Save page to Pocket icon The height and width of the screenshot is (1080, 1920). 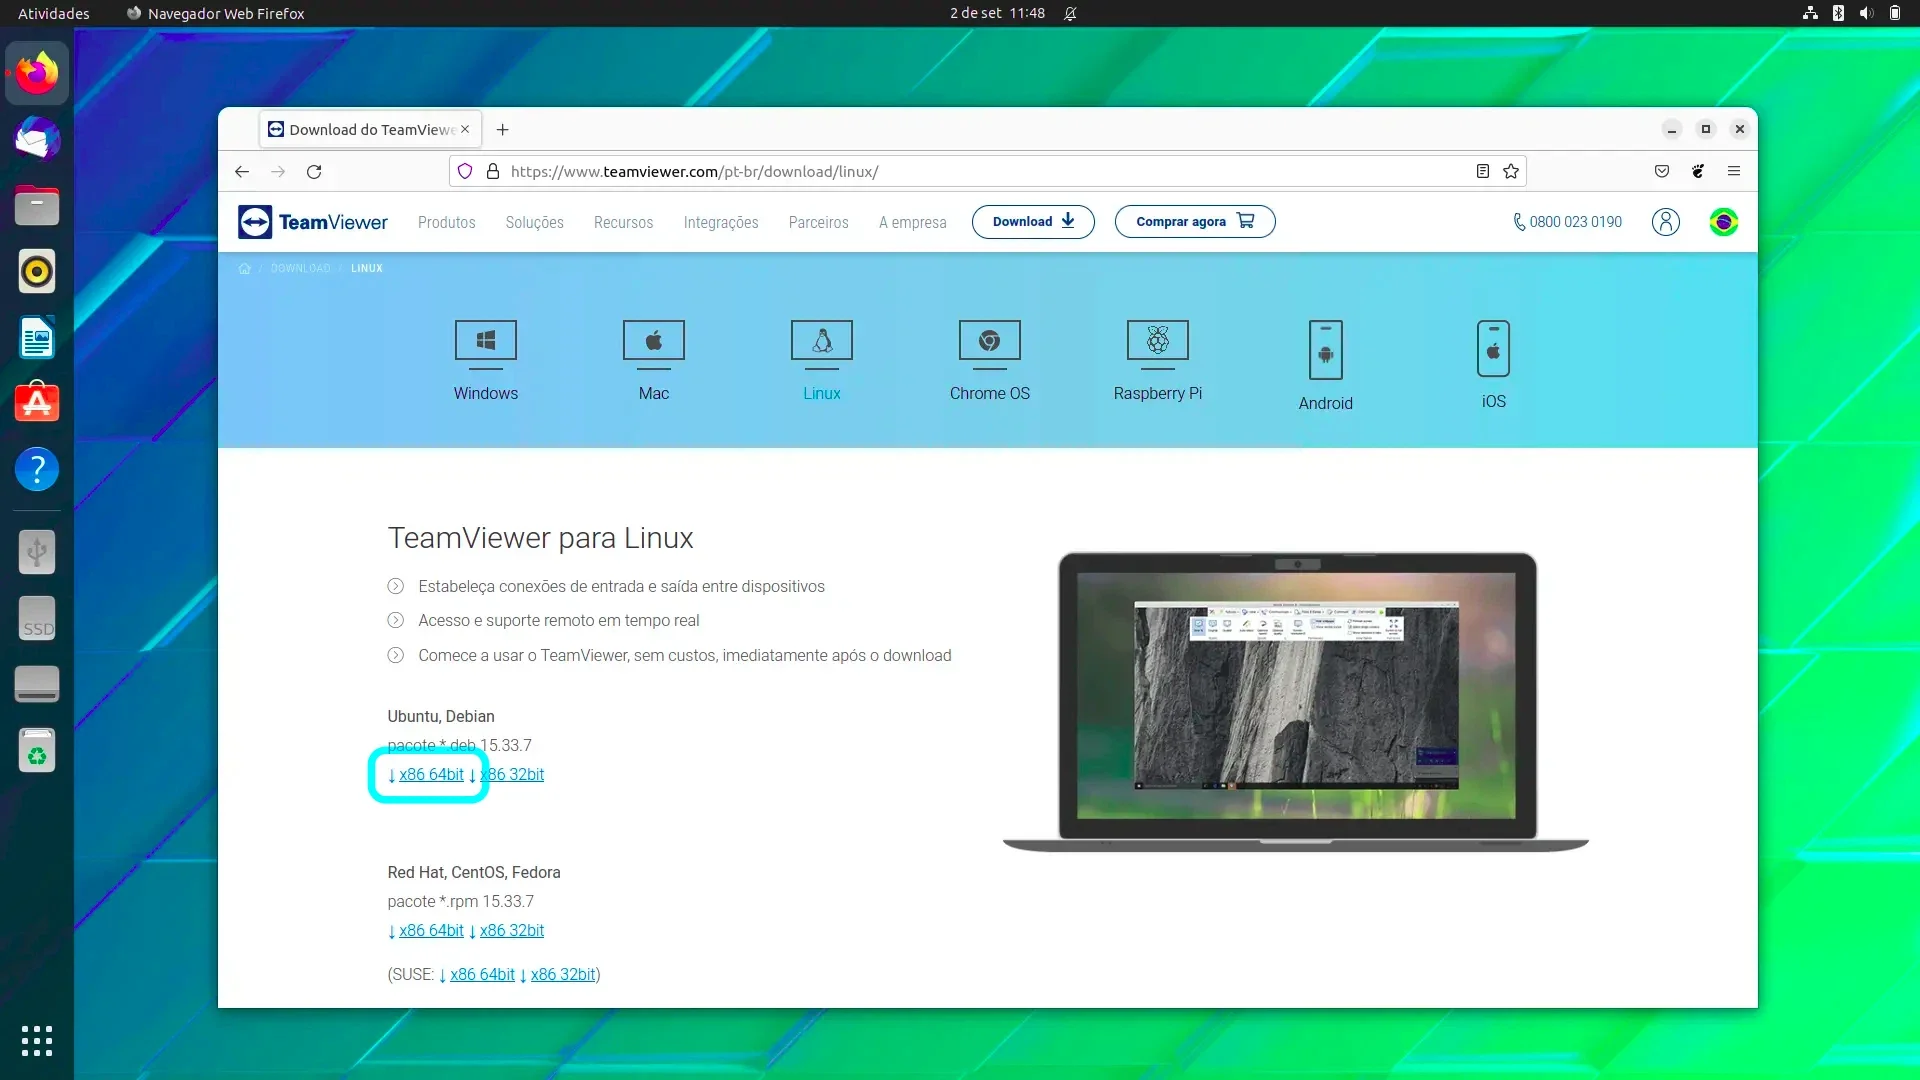(1662, 172)
